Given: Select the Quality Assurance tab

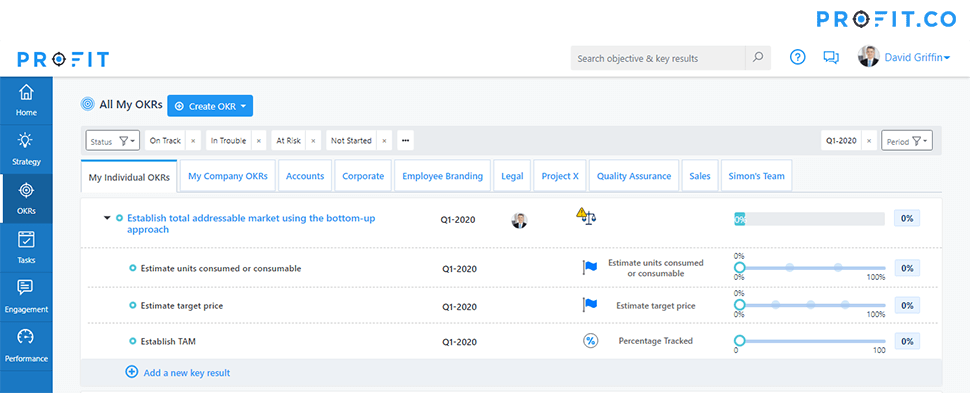Looking at the screenshot, I should (633, 176).
